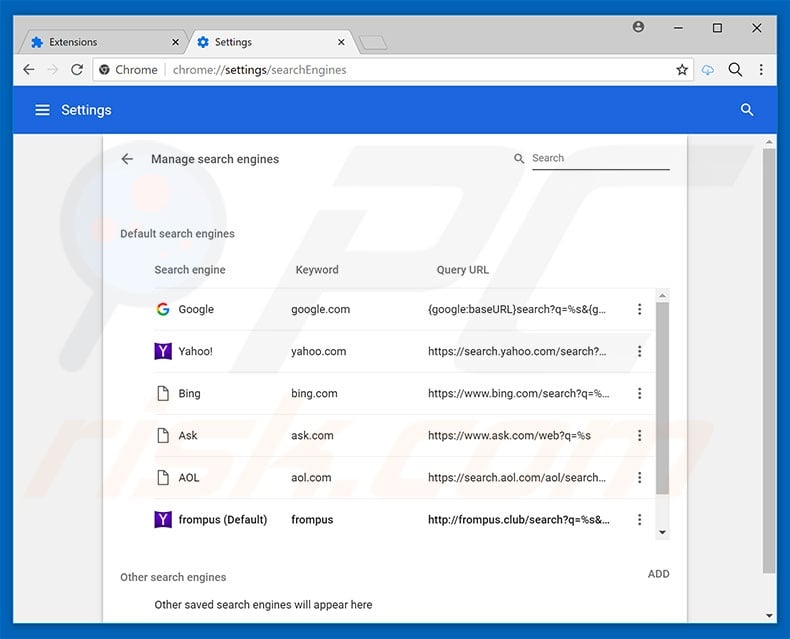Bookmark this page with star icon

point(682,70)
